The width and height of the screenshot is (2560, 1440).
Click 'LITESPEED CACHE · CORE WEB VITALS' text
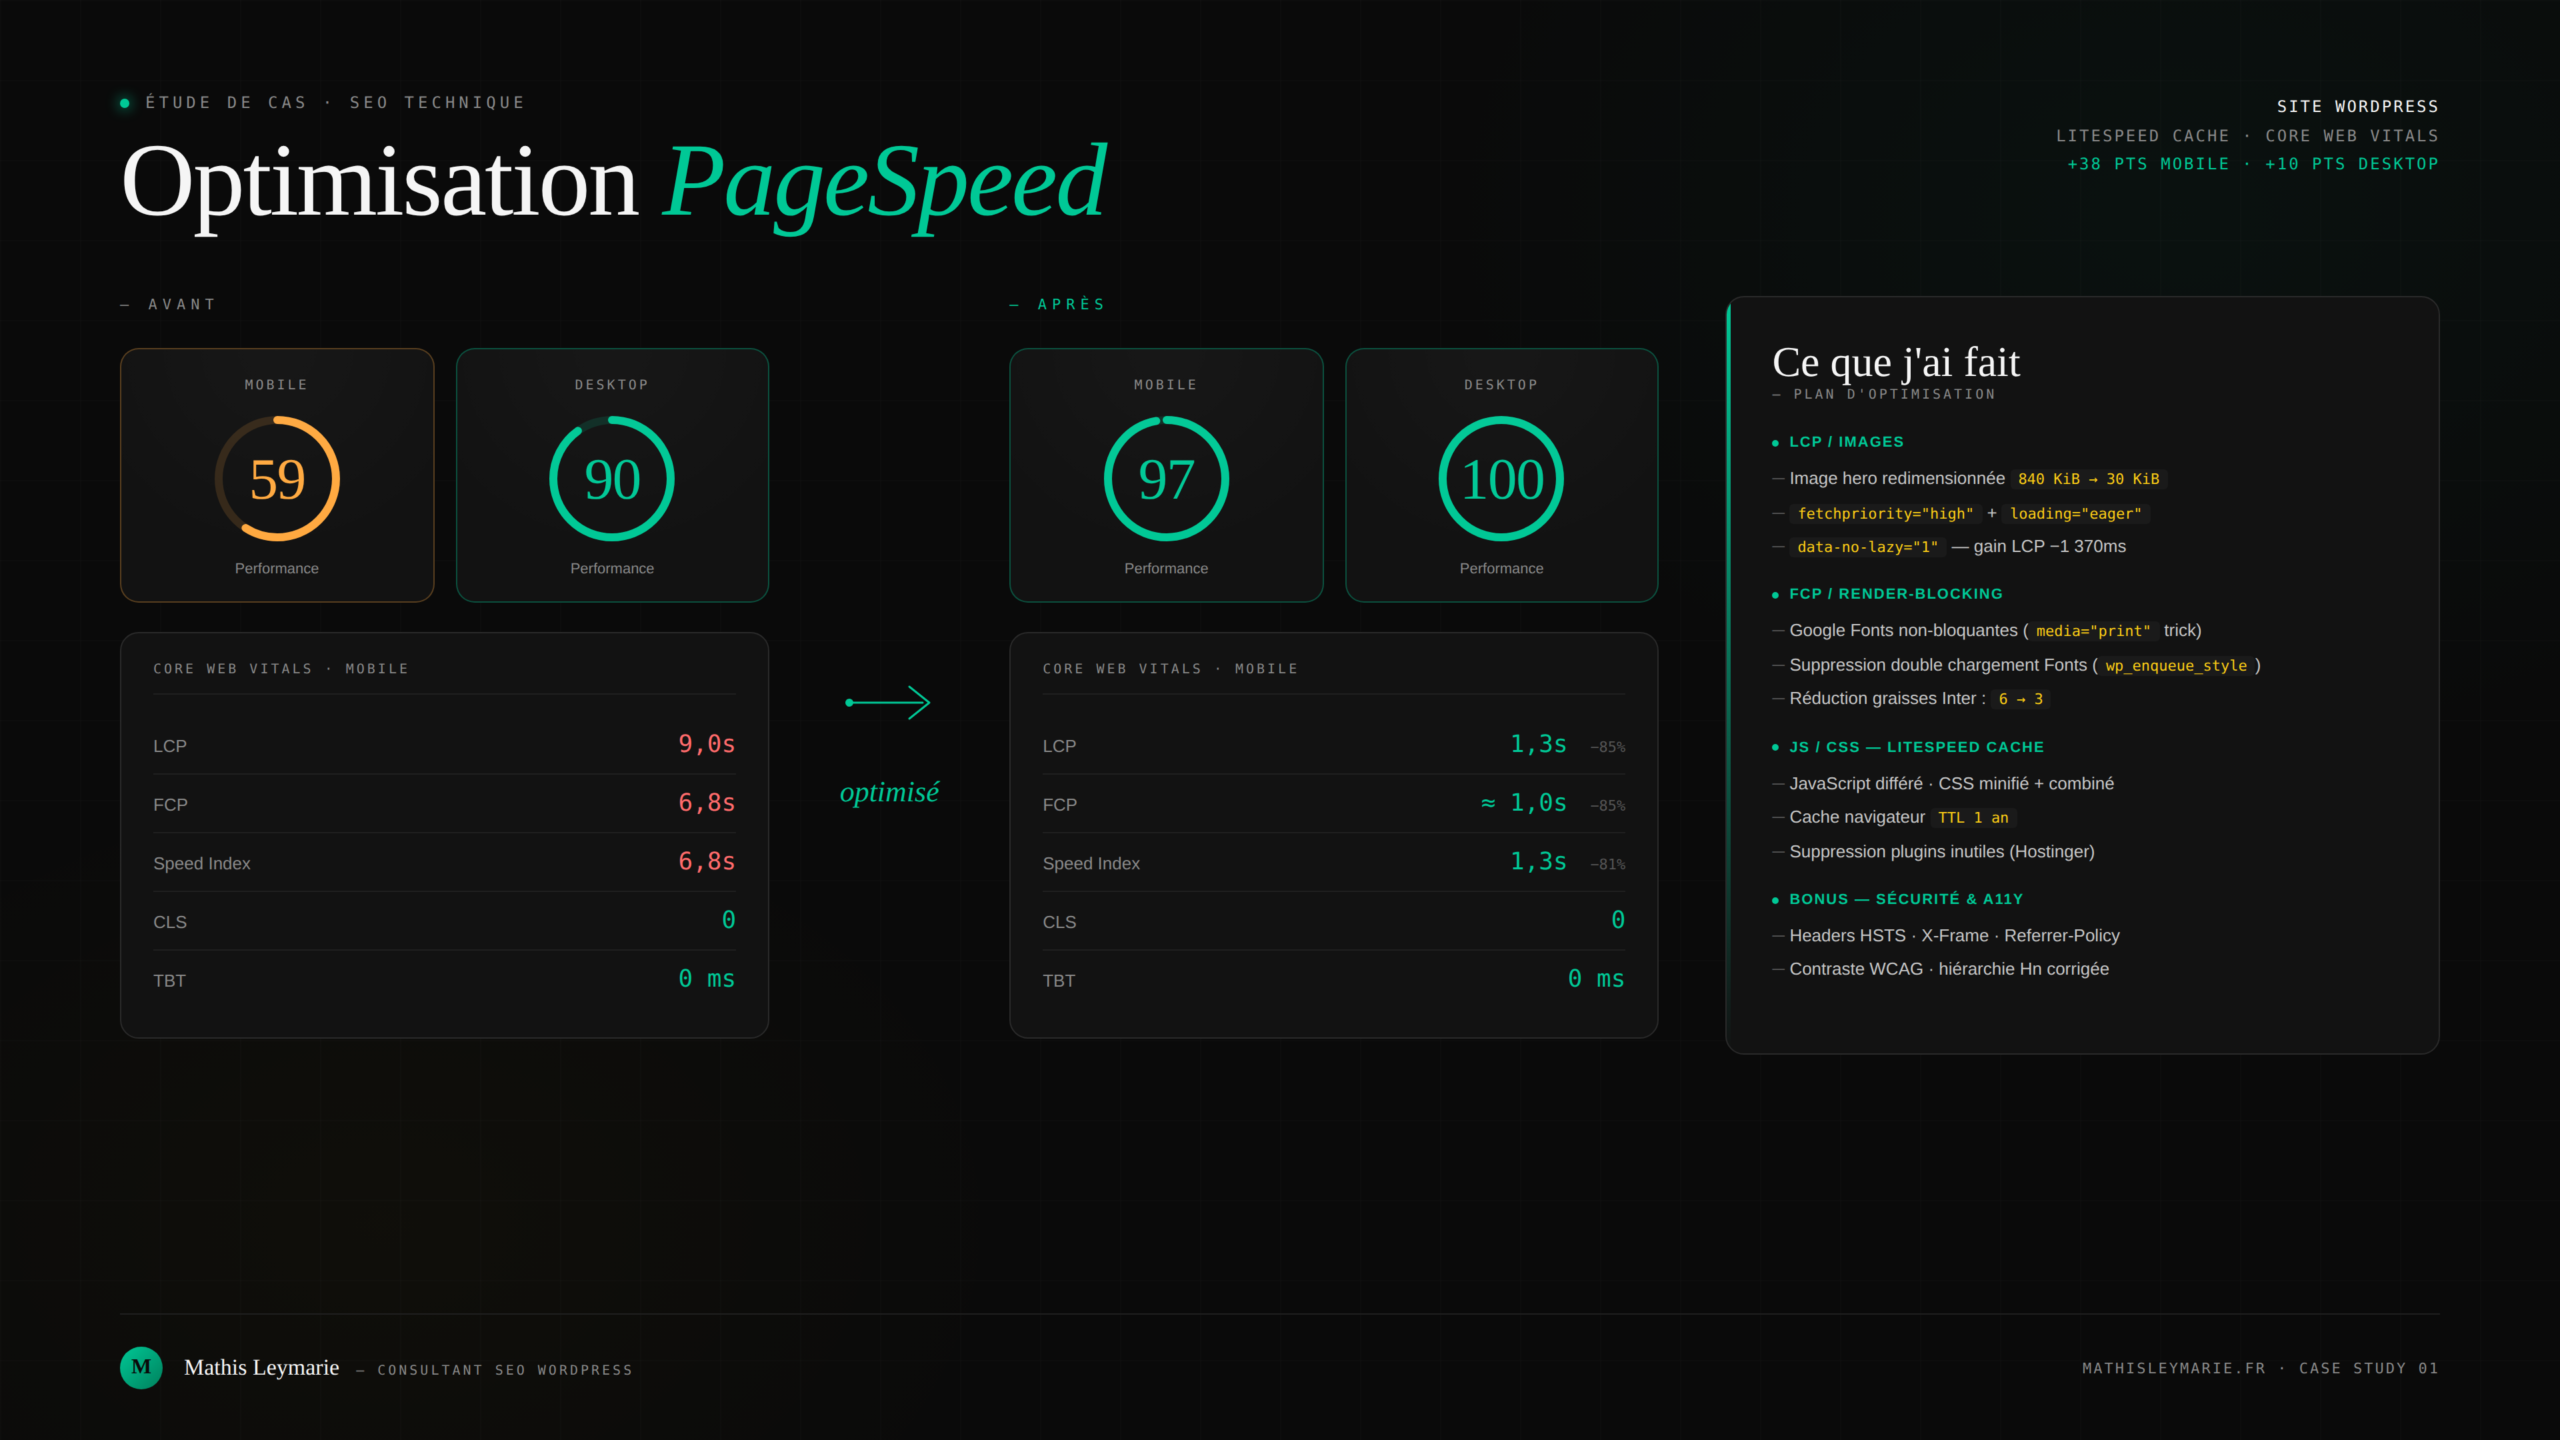[x=2247, y=135]
